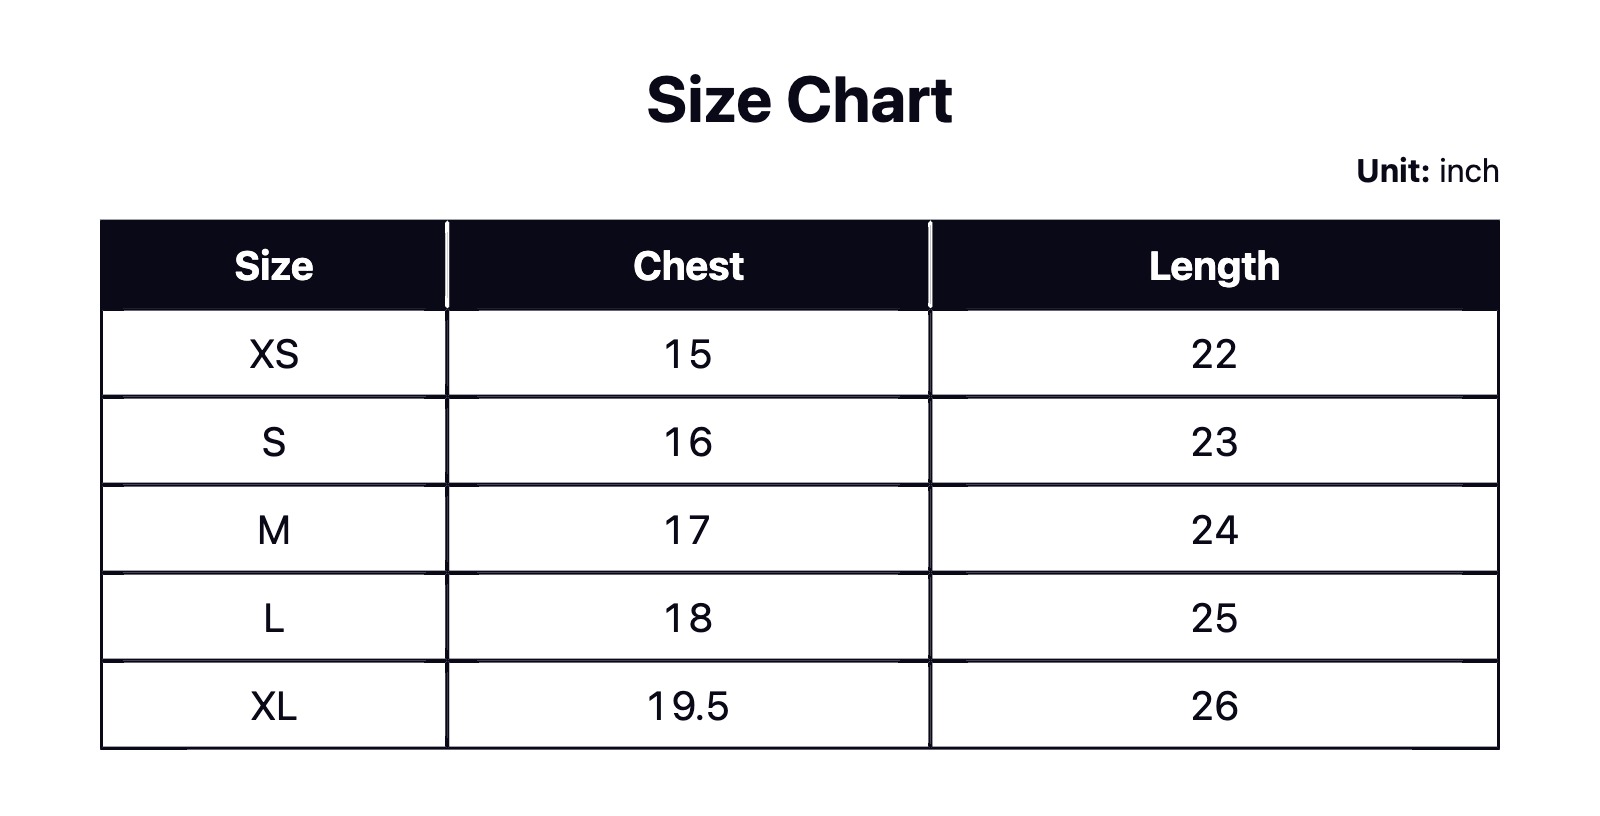
Task: Click chest value 19.5
Action: coord(688,706)
